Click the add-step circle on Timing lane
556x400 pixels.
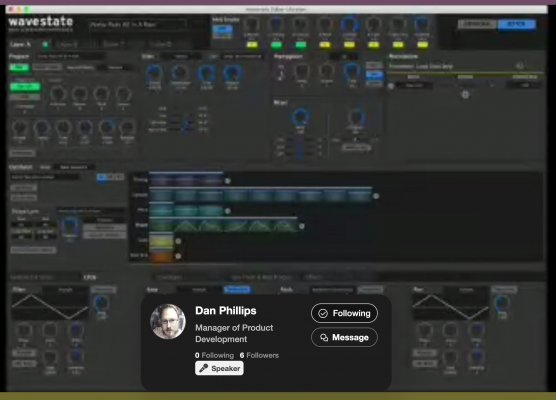point(228,181)
